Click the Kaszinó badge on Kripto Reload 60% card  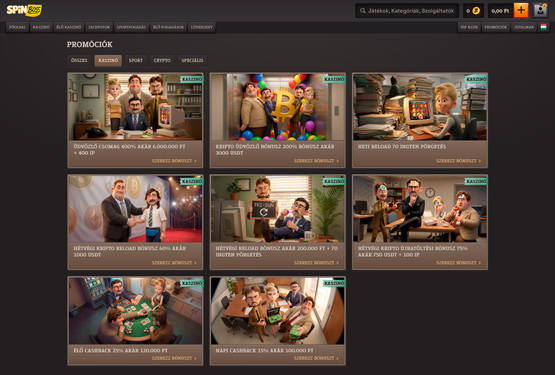pyautogui.click(x=192, y=181)
